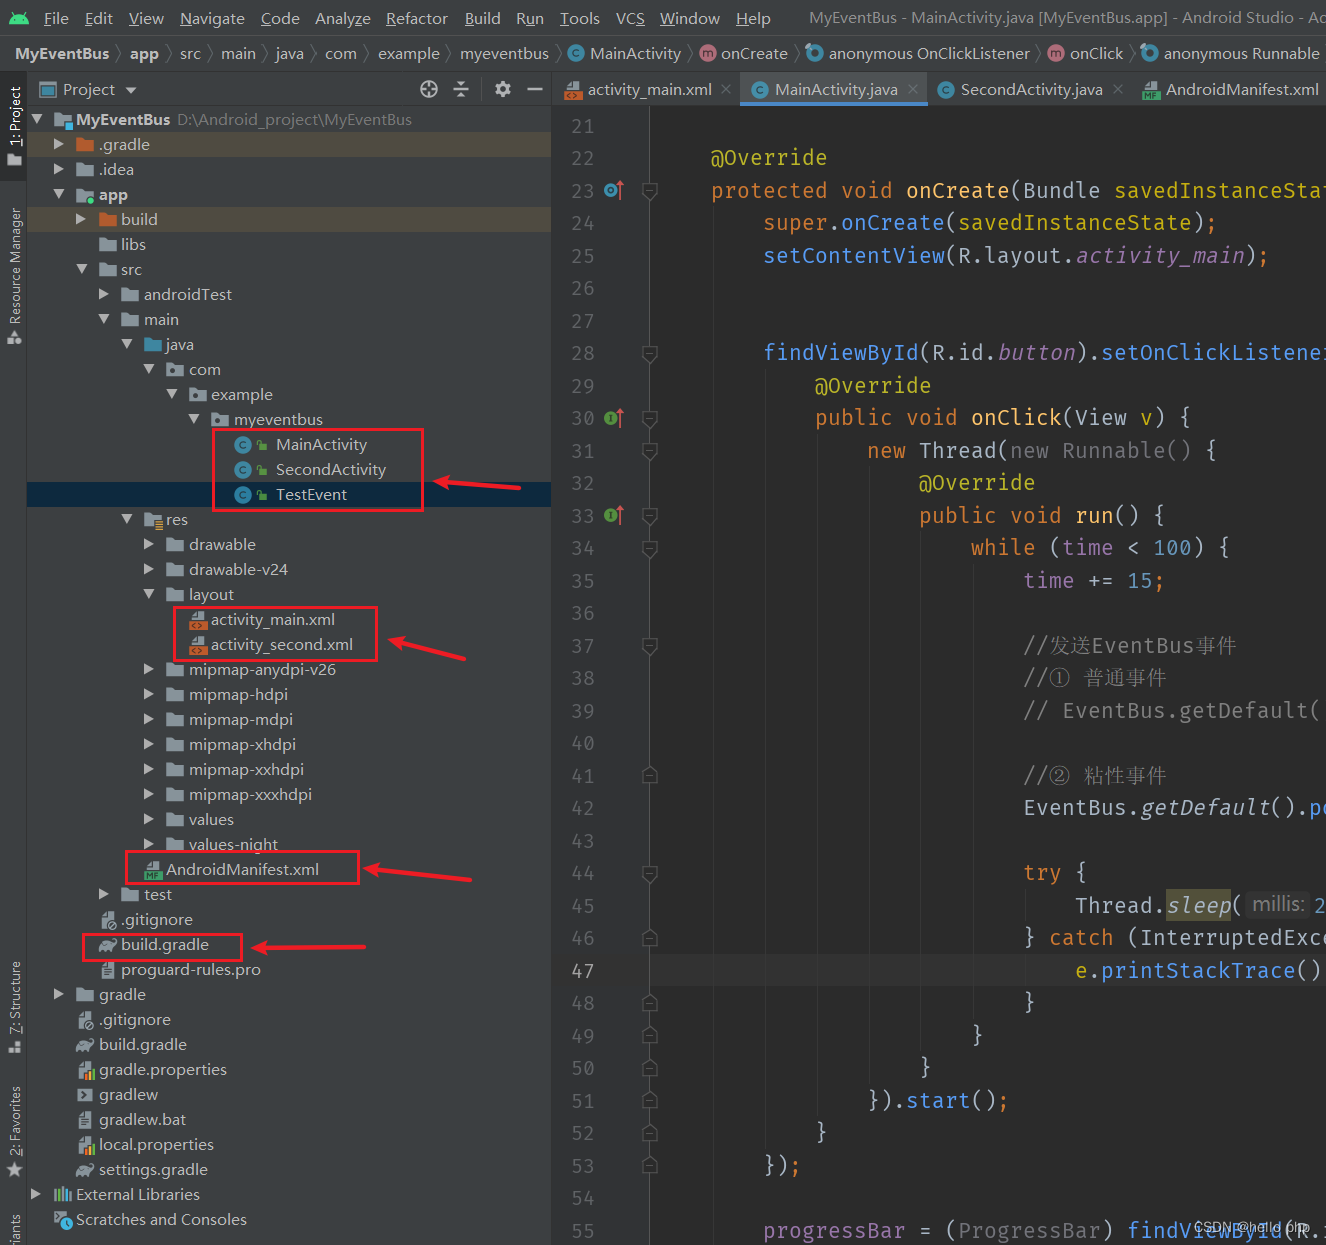Image resolution: width=1326 pixels, height=1245 pixels.
Task: Open the Resource Manager side tool window
Action: tap(14, 275)
